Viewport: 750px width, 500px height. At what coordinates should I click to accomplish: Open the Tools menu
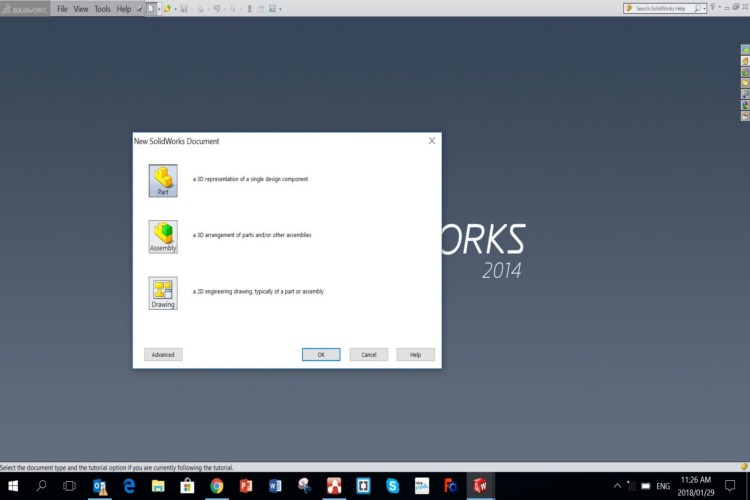click(102, 9)
